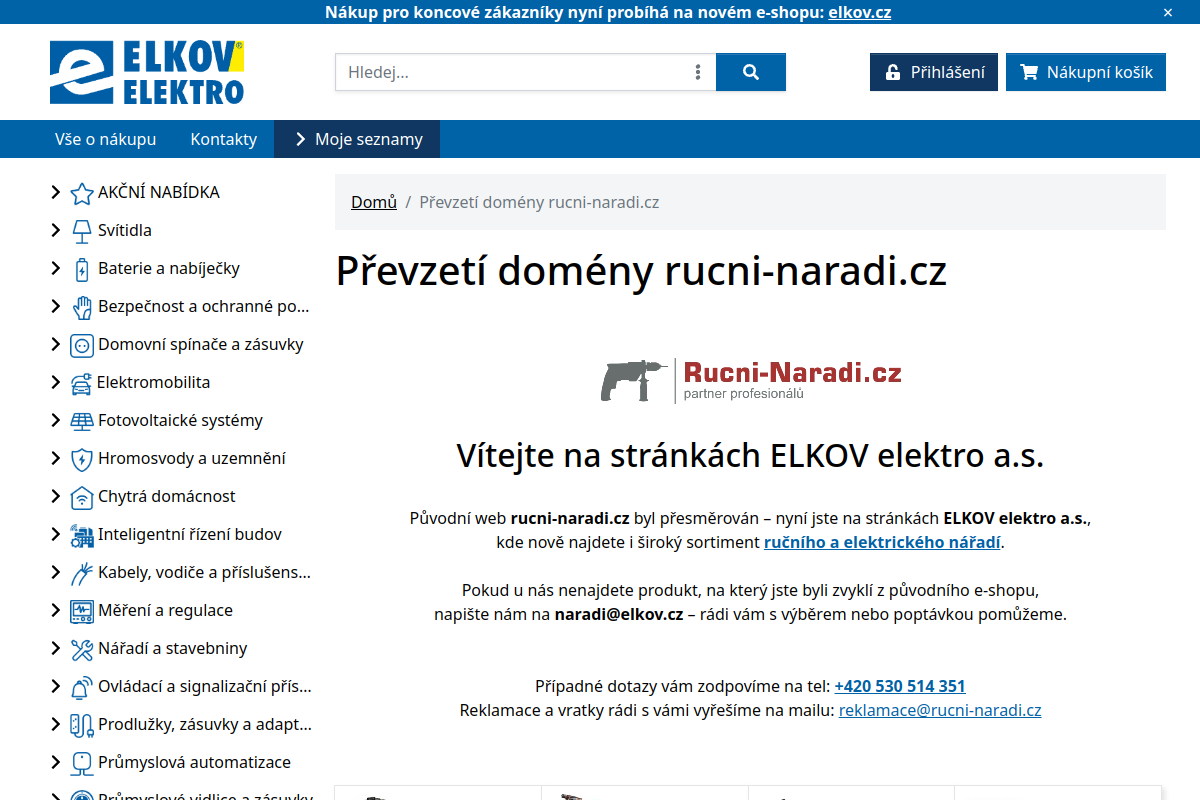
Task: Expand the AKČNÍ NABÍDKA category chevron
Action: 56,192
